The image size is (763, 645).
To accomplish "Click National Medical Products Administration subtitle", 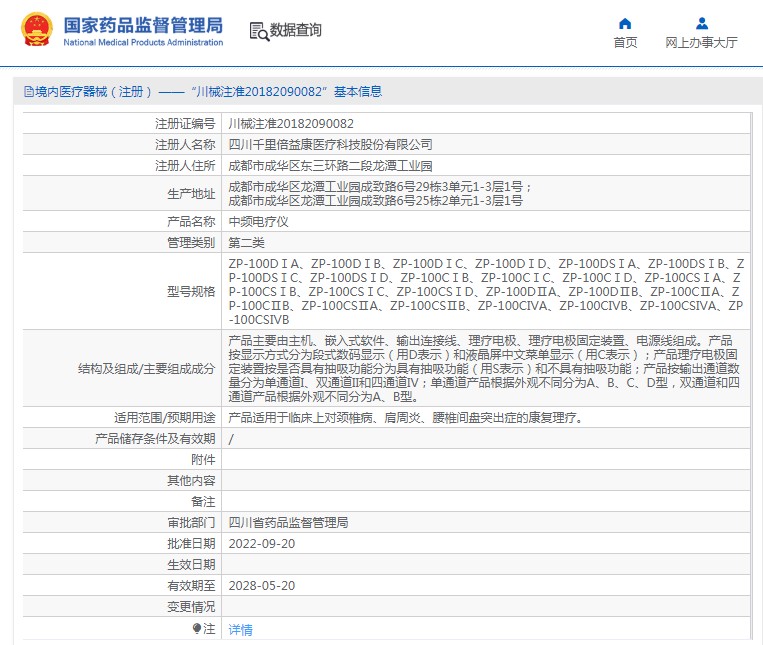I will click(x=143, y=42).
